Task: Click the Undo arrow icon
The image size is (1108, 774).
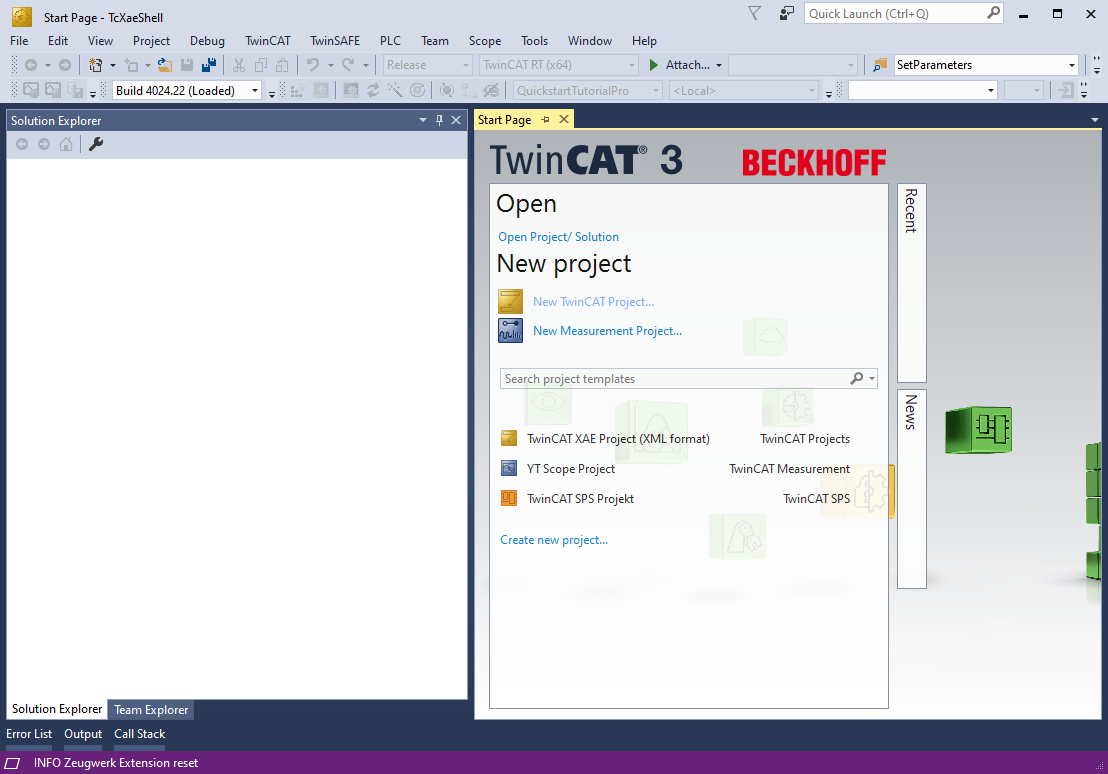Action: (312, 65)
